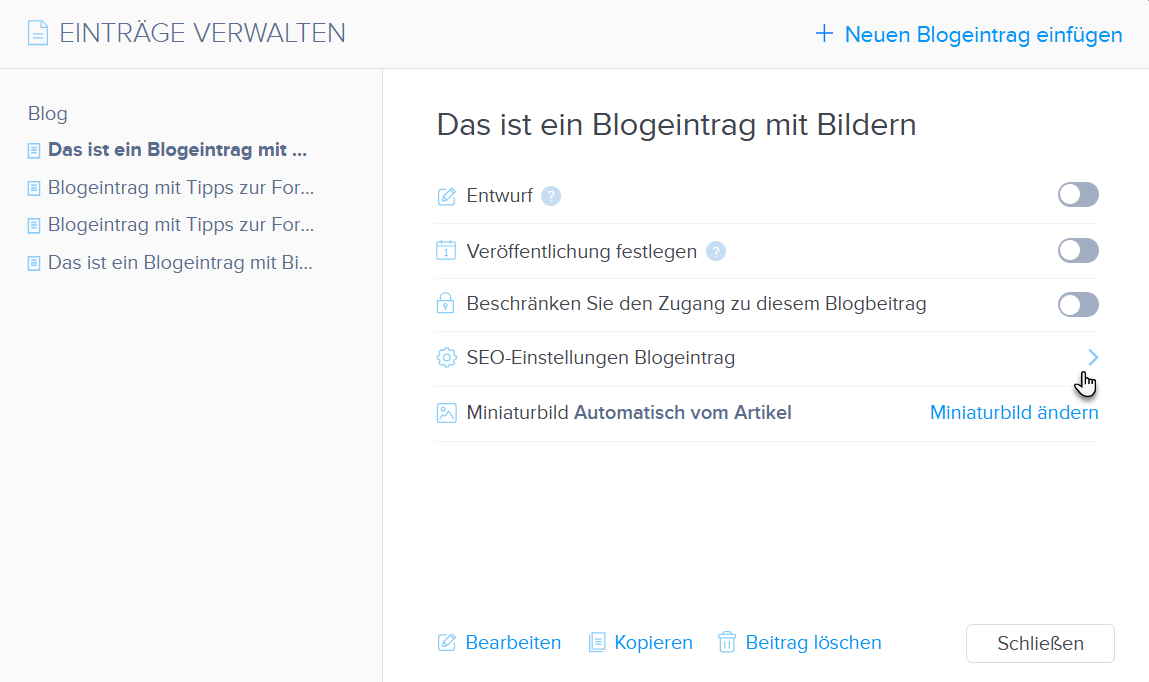Click the Beitrag löschen link text

(x=813, y=642)
